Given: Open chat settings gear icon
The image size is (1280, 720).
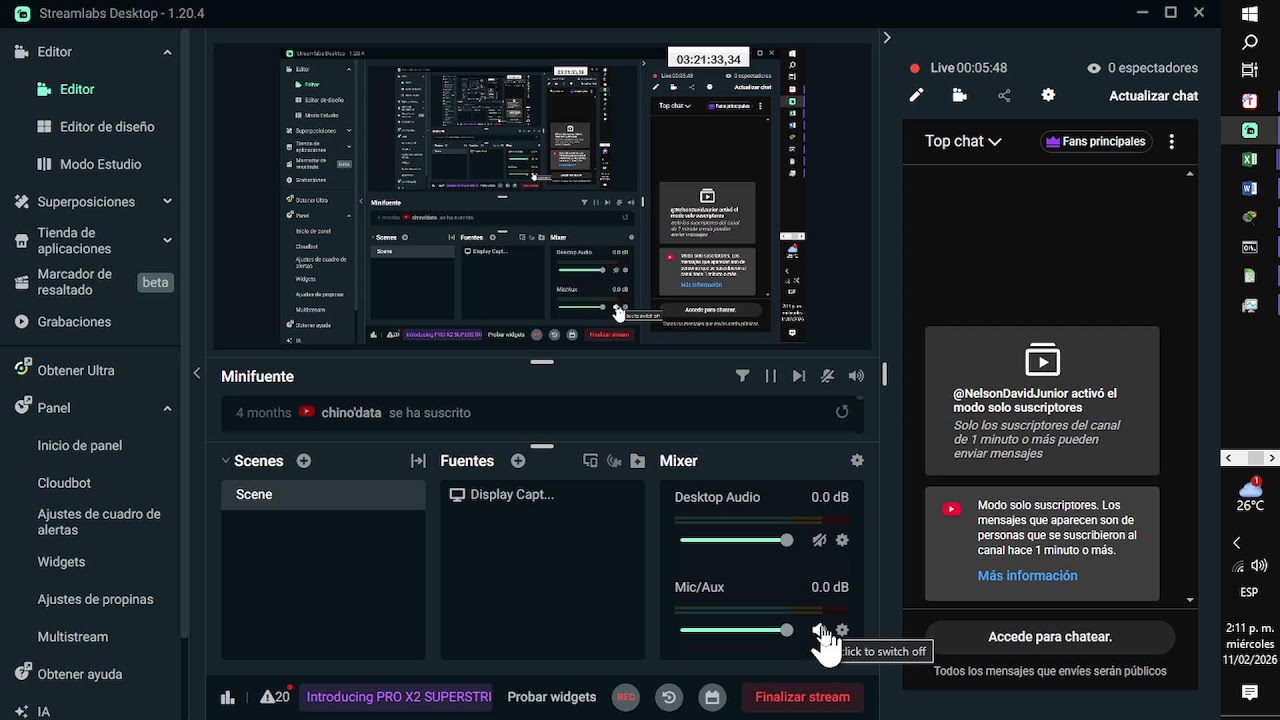Looking at the screenshot, I should 1048,95.
